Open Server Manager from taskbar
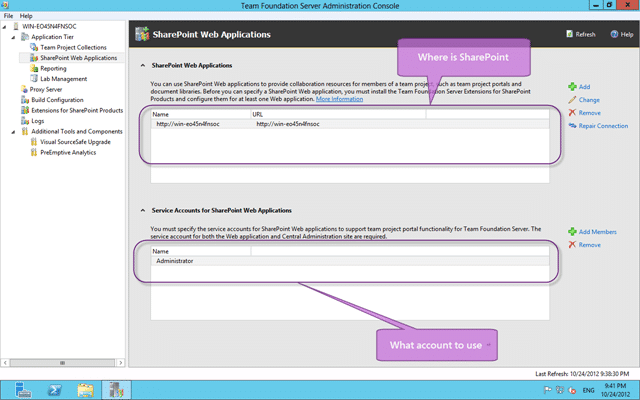640x400 pixels. point(23,390)
